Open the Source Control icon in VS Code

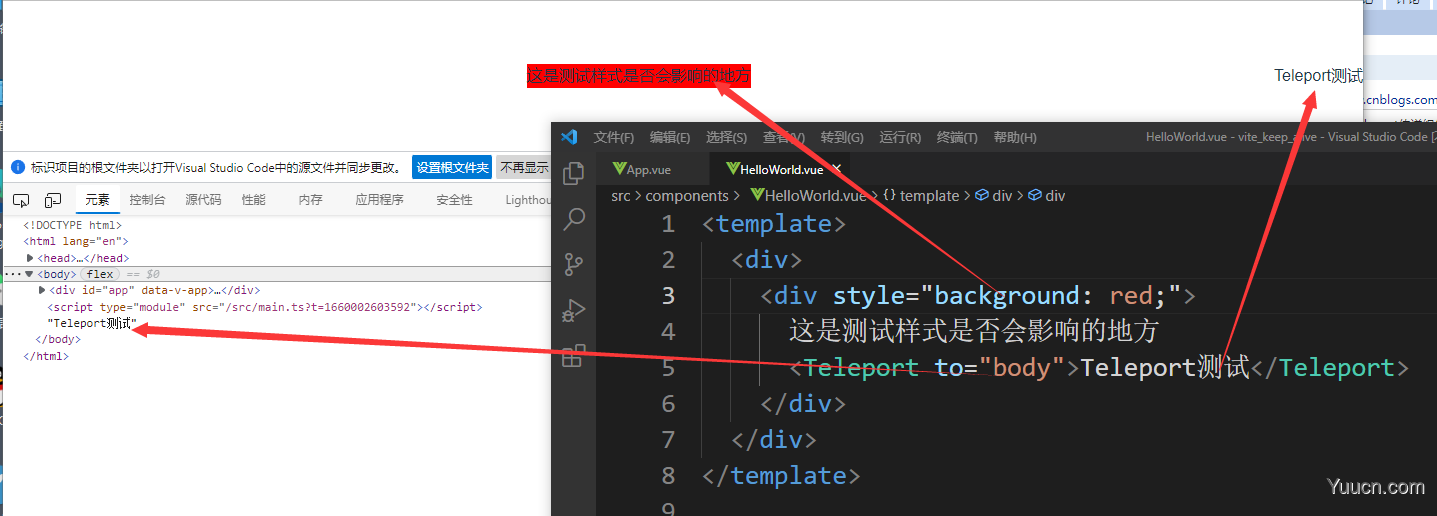click(574, 264)
